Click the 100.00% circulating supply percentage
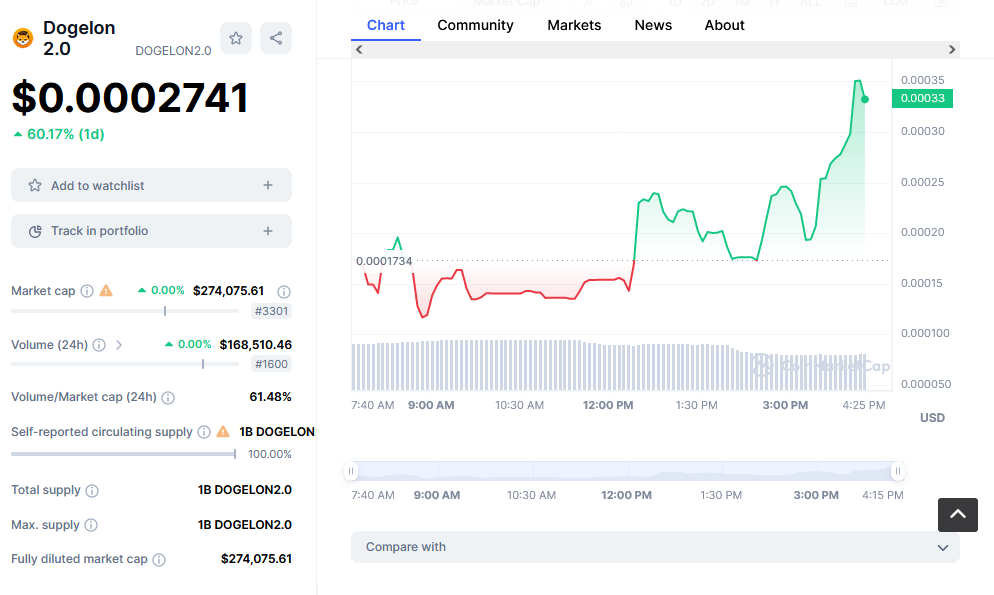The height and width of the screenshot is (595, 994). click(270, 454)
